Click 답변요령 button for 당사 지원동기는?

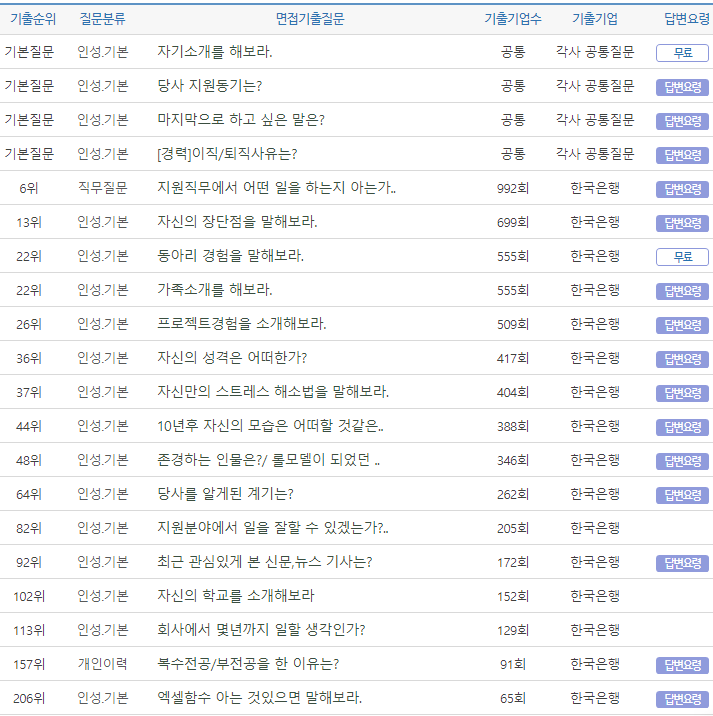(682, 87)
